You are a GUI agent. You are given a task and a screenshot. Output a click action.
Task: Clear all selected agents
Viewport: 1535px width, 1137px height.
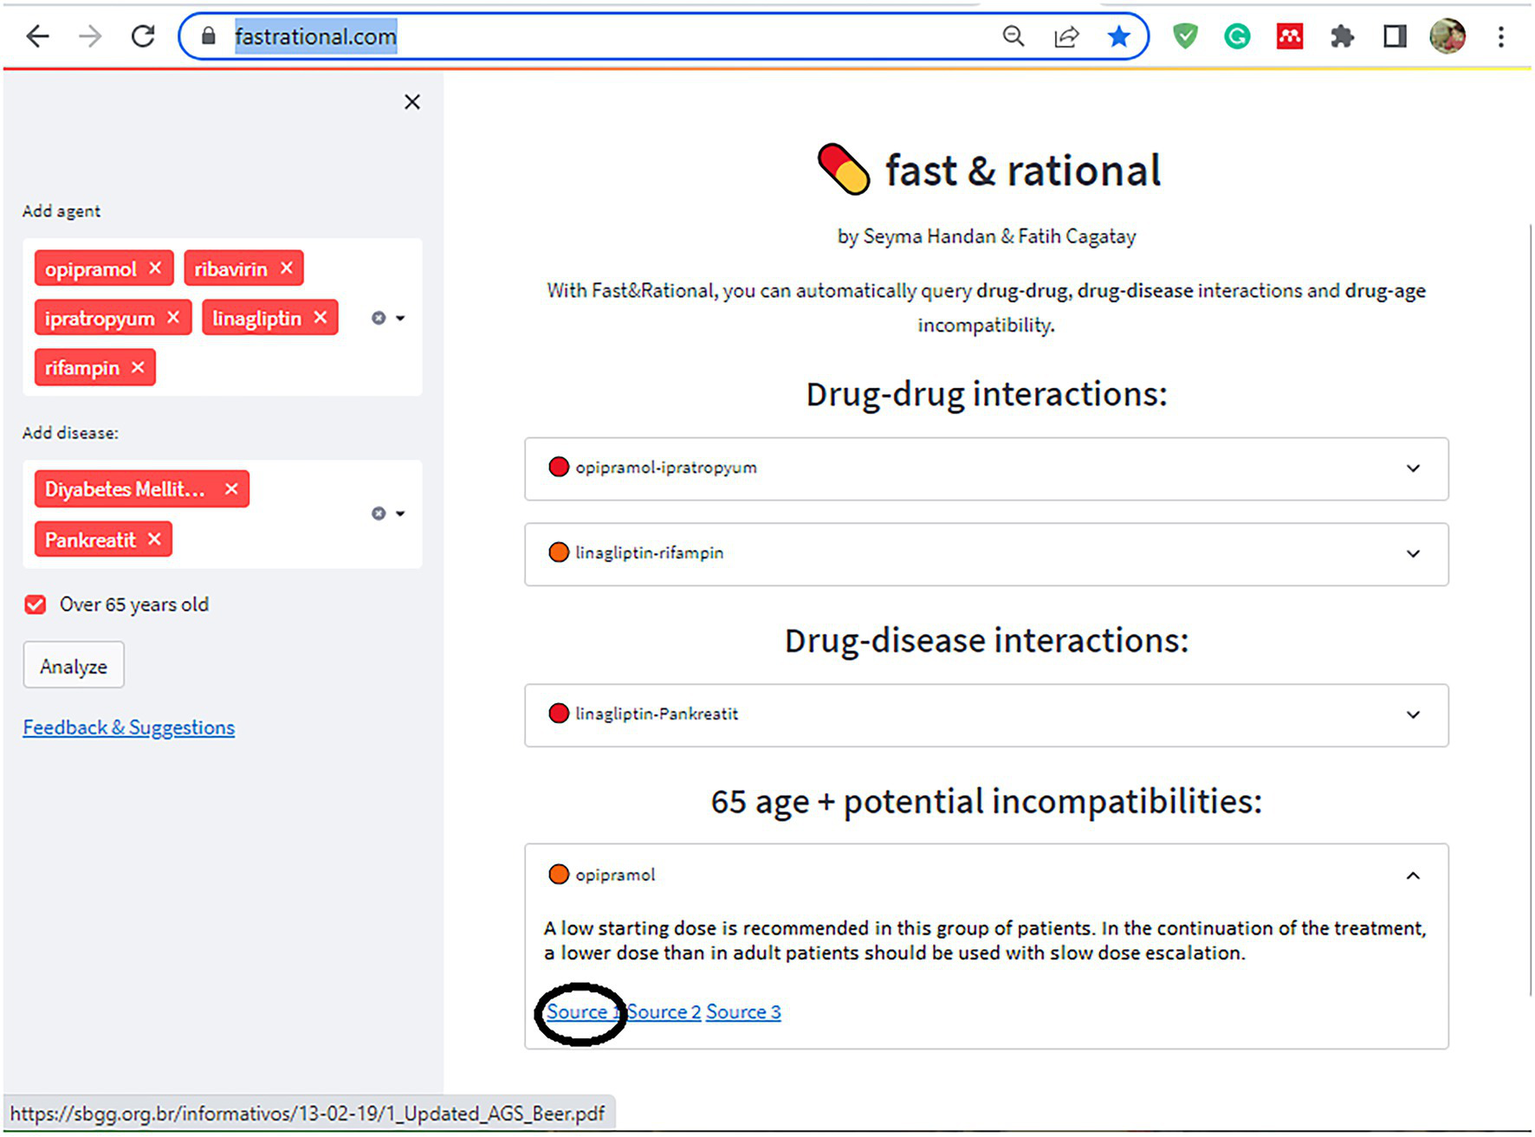point(378,318)
